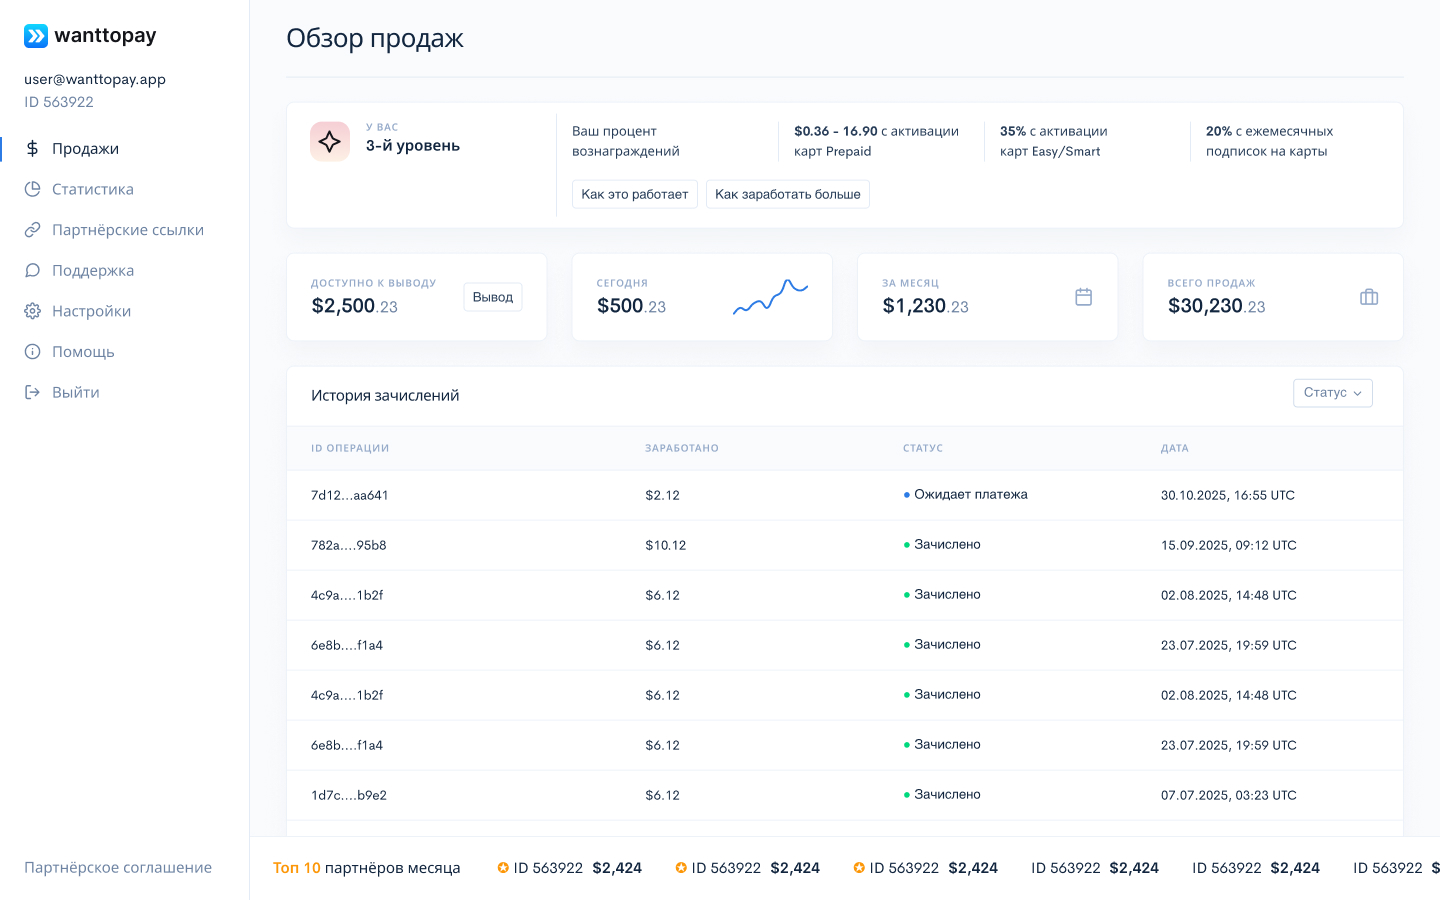Click the calendar icon in monthly card
This screenshot has width=1440, height=900.
tap(1083, 297)
